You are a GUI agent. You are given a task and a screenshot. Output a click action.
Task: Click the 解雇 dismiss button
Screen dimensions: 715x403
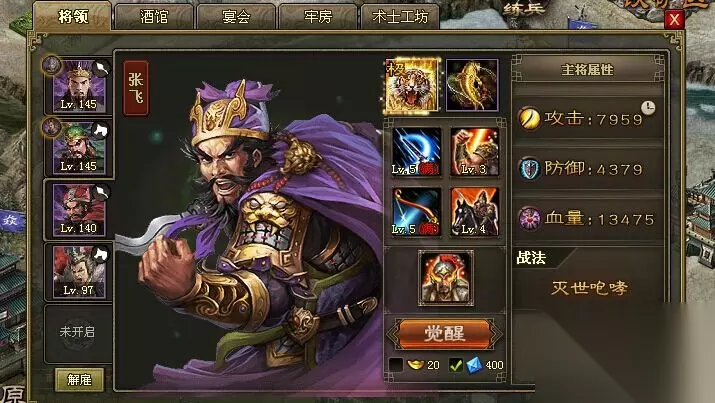[79, 379]
